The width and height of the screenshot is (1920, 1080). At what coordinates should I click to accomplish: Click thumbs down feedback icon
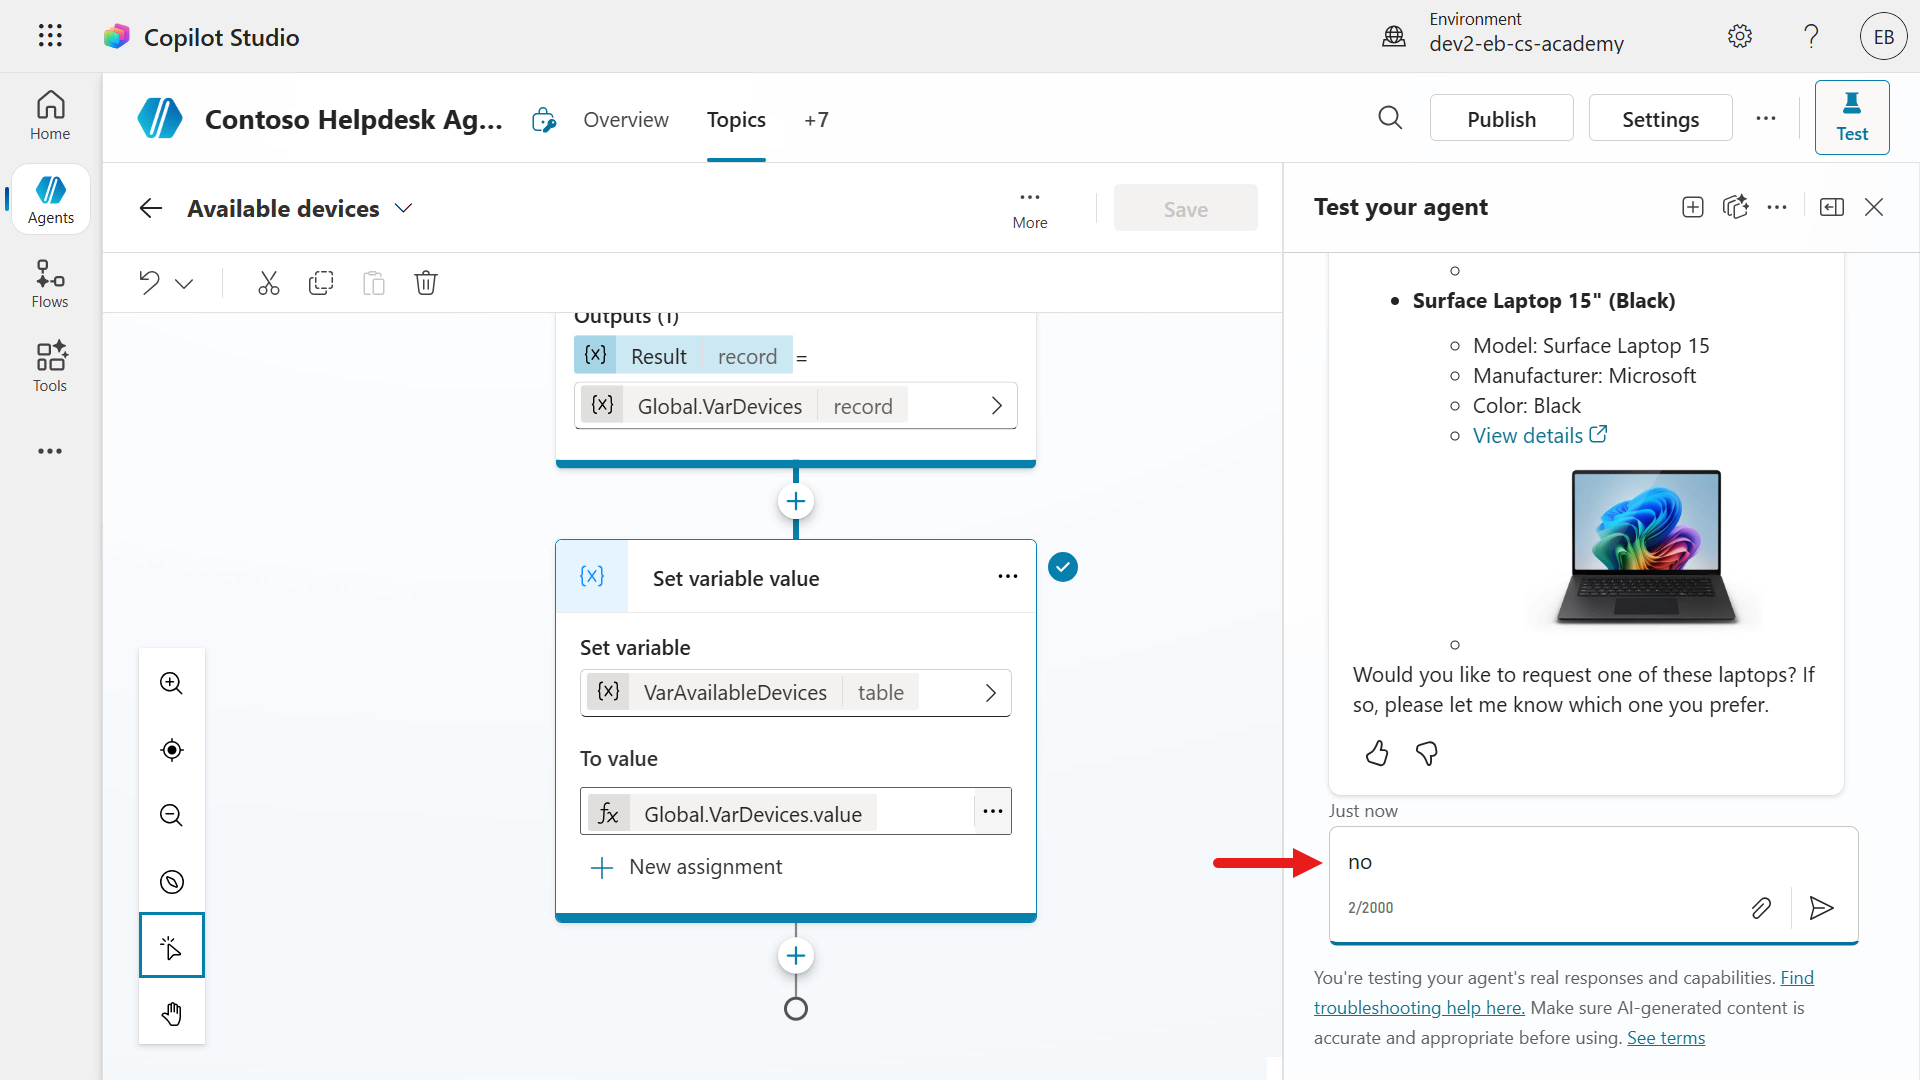click(1427, 753)
